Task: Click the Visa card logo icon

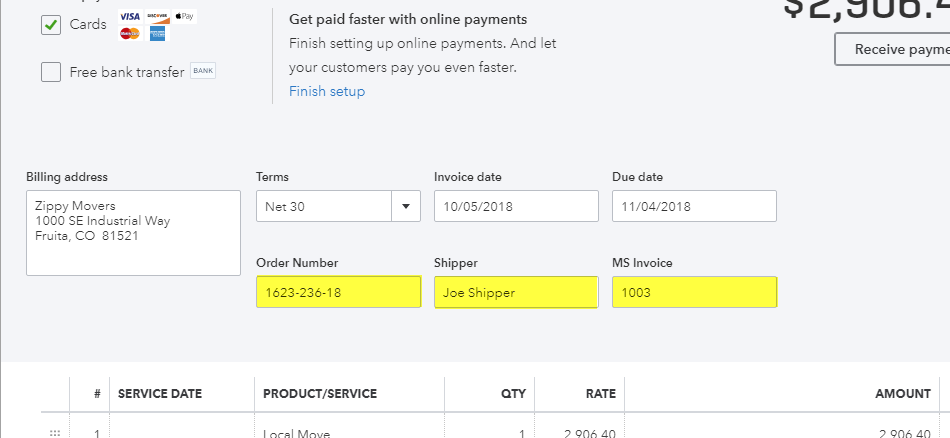Action: coord(129,17)
